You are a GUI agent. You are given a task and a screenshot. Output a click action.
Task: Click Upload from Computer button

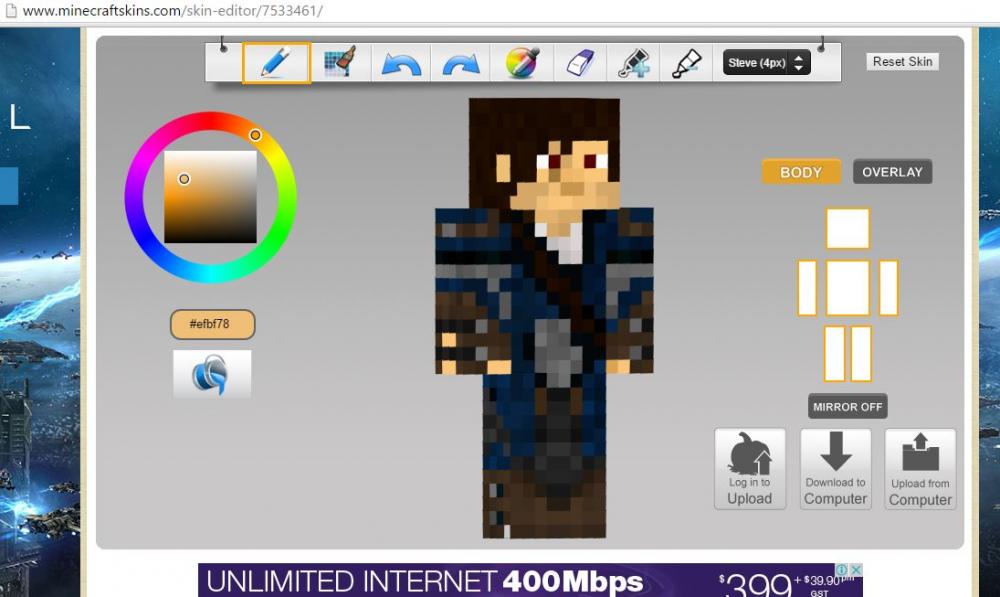click(920, 469)
